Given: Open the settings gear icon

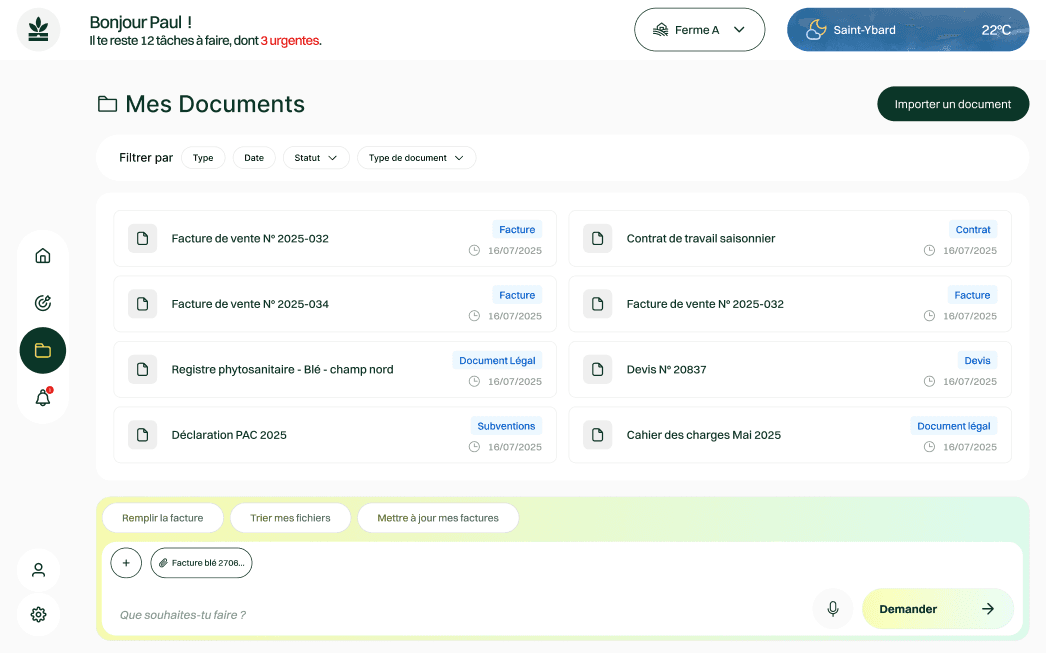Looking at the screenshot, I should pos(39,614).
